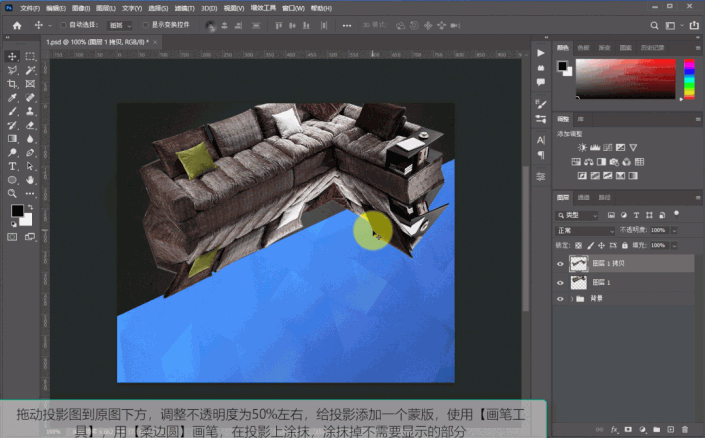Change screen mode button in toolbox
705x438 pixels.
30,237
